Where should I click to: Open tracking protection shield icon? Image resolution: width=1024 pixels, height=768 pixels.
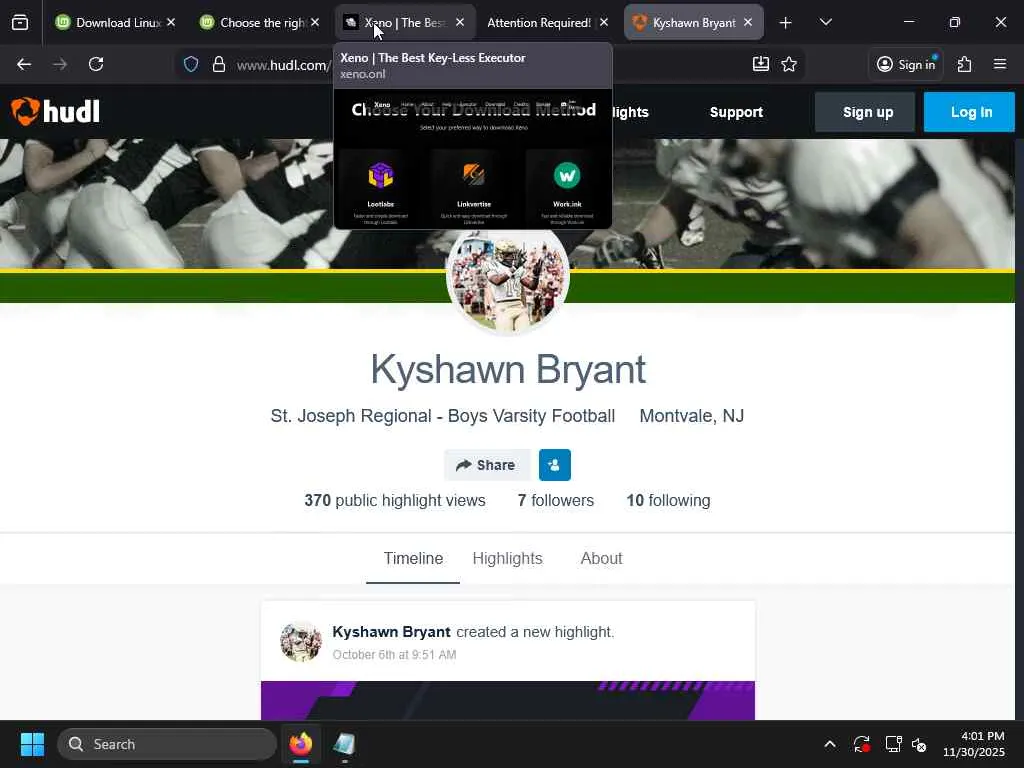tap(191, 64)
